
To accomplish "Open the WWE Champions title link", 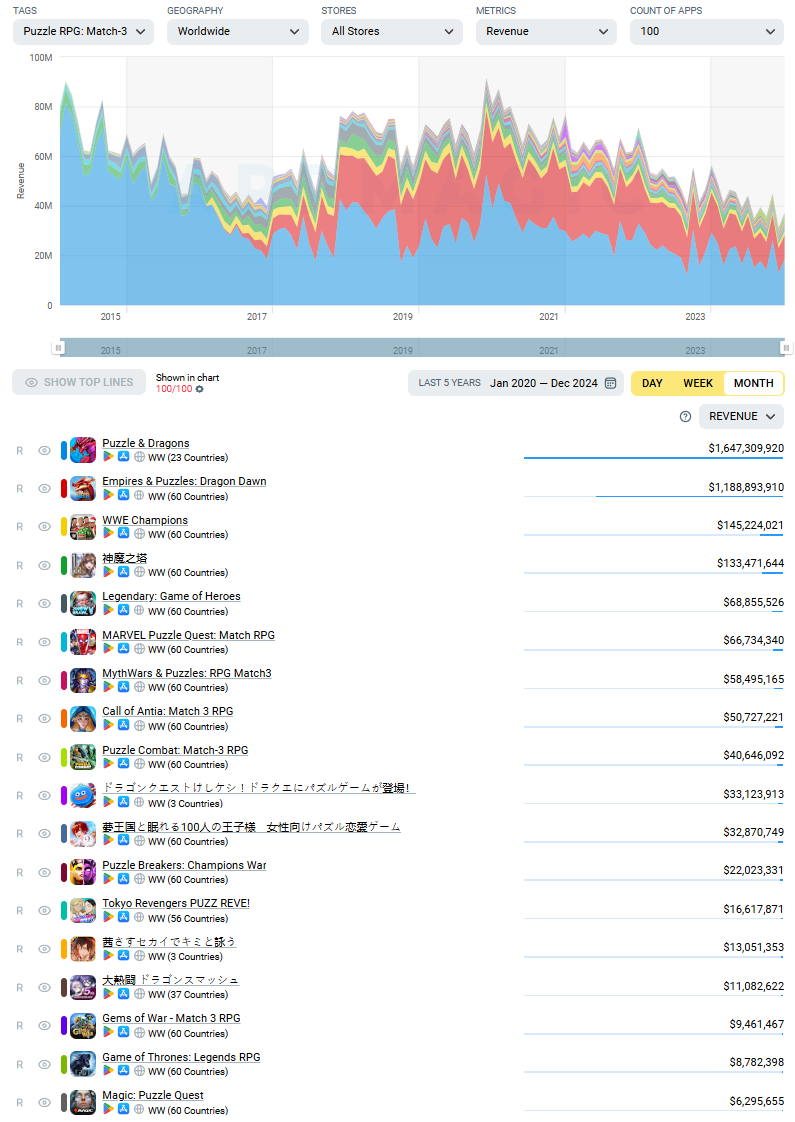I will (145, 520).
